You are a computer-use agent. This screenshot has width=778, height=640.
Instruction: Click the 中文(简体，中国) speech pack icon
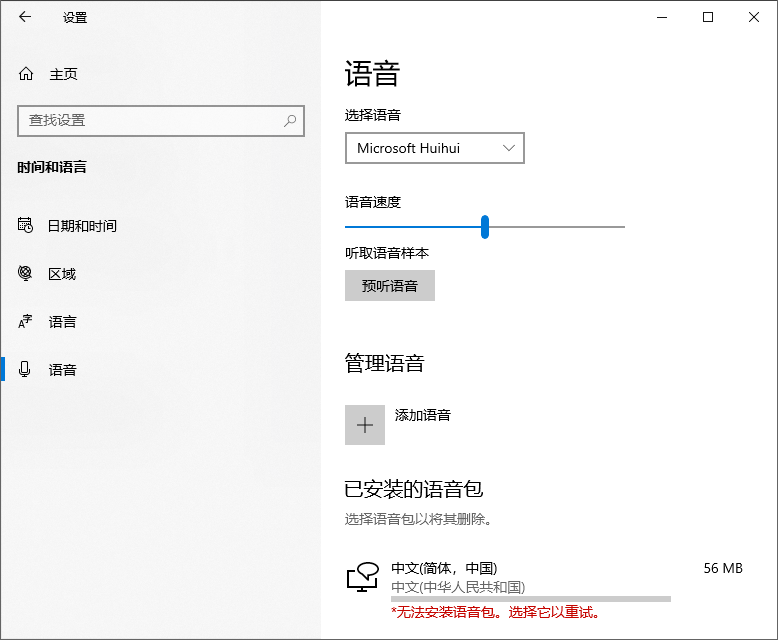coord(363,577)
